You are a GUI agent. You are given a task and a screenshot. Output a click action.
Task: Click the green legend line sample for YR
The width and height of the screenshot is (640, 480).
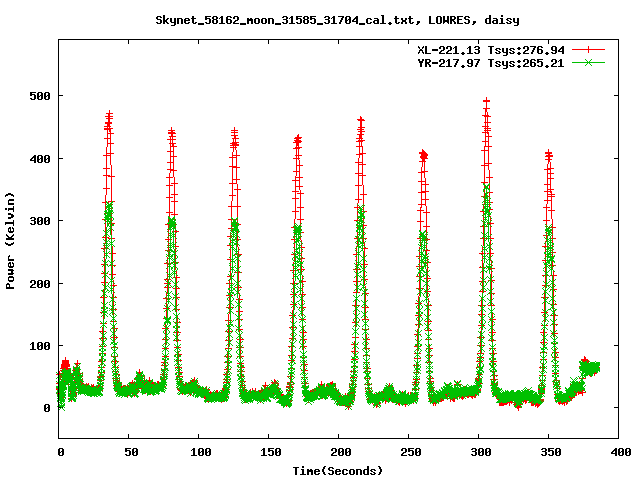pos(588,63)
